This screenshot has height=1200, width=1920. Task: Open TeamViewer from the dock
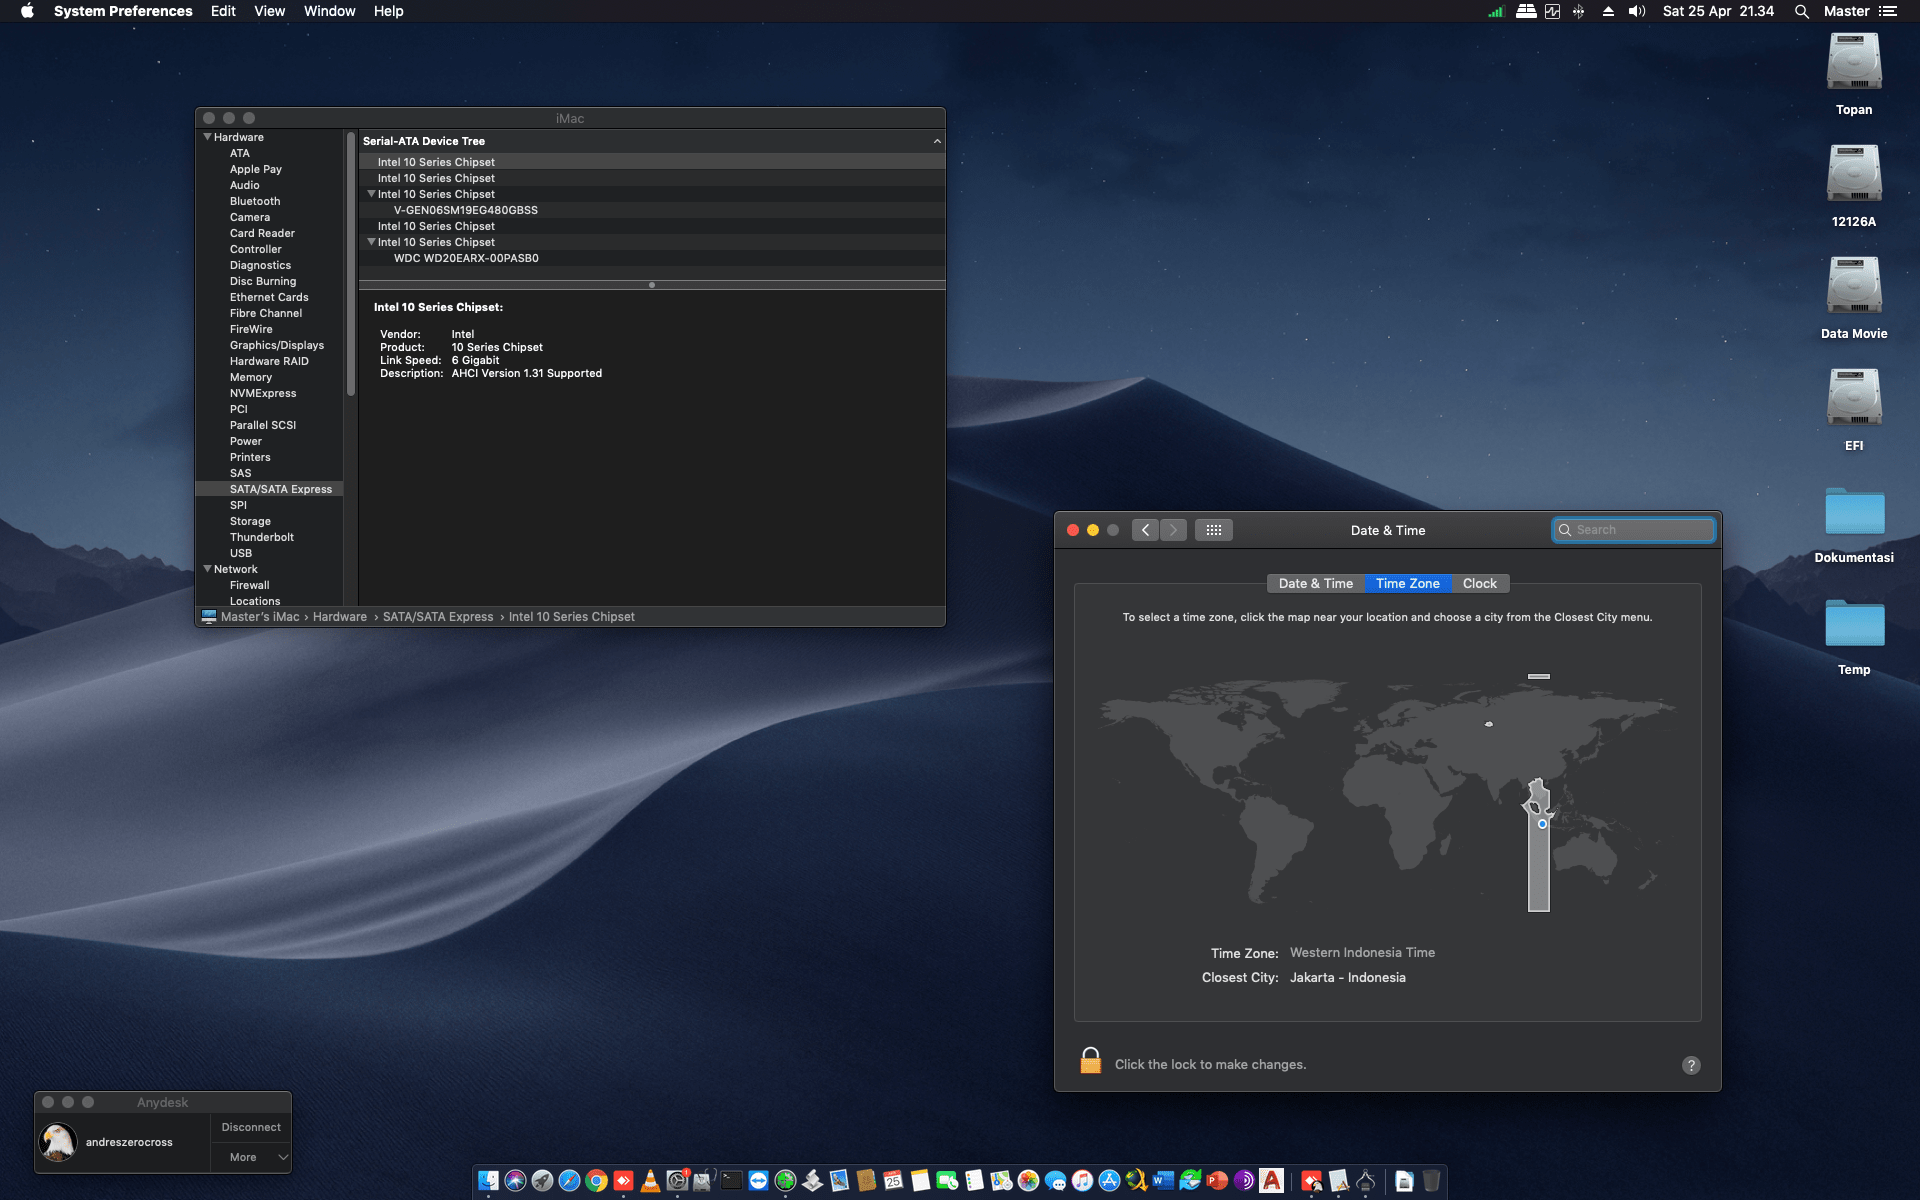point(758,1181)
